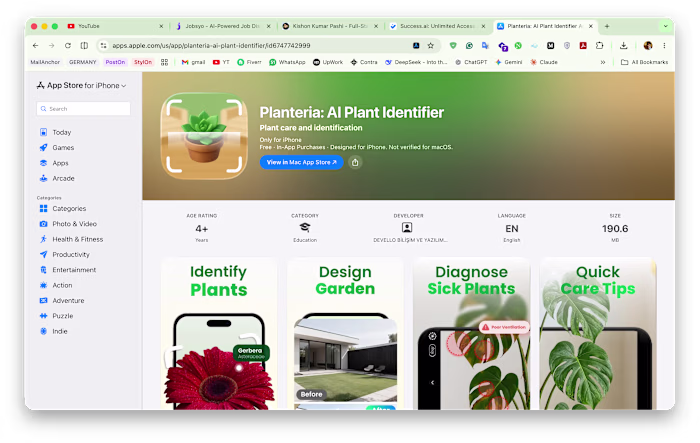The height and width of the screenshot is (443, 700).
Task: Open the Contra bookmark
Action: point(364,62)
